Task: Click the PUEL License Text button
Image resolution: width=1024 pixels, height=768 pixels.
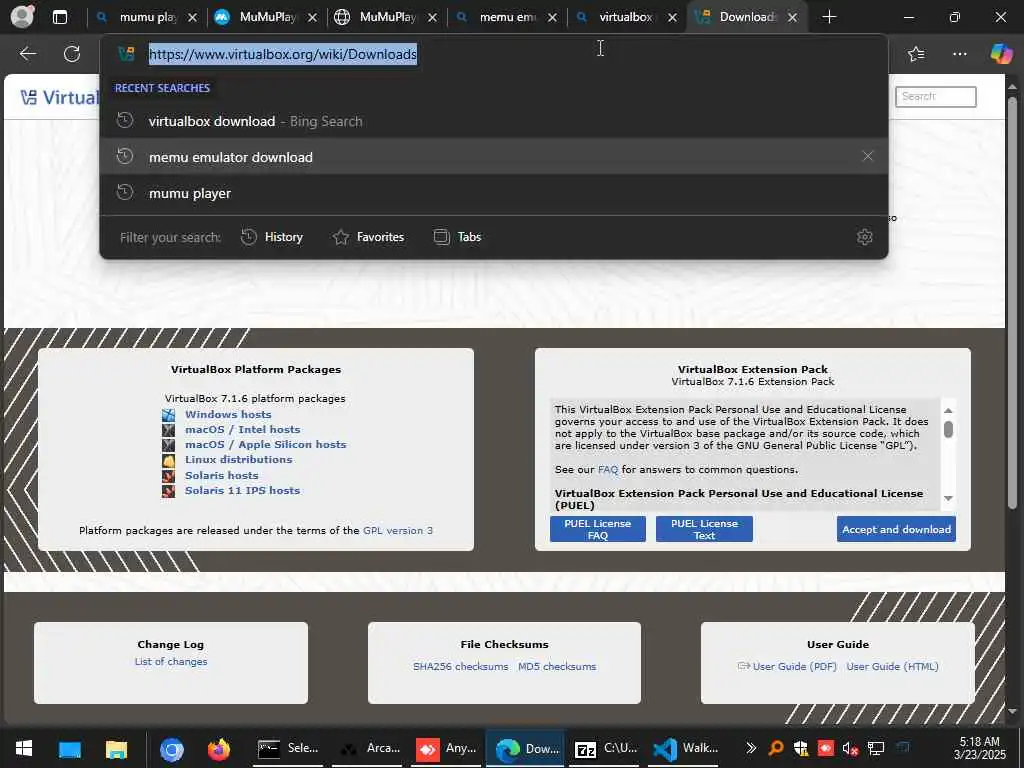Action: (x=704, y=529)
